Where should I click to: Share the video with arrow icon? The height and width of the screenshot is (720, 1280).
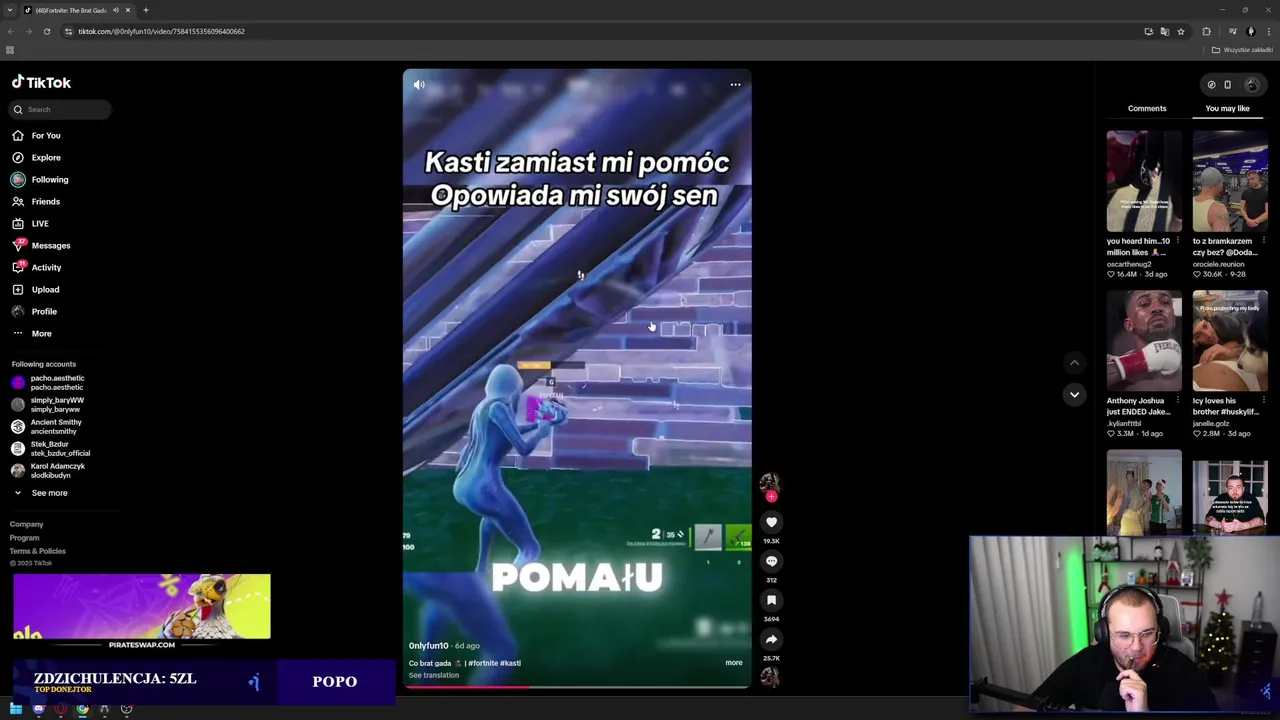click(x=771, y=639)
